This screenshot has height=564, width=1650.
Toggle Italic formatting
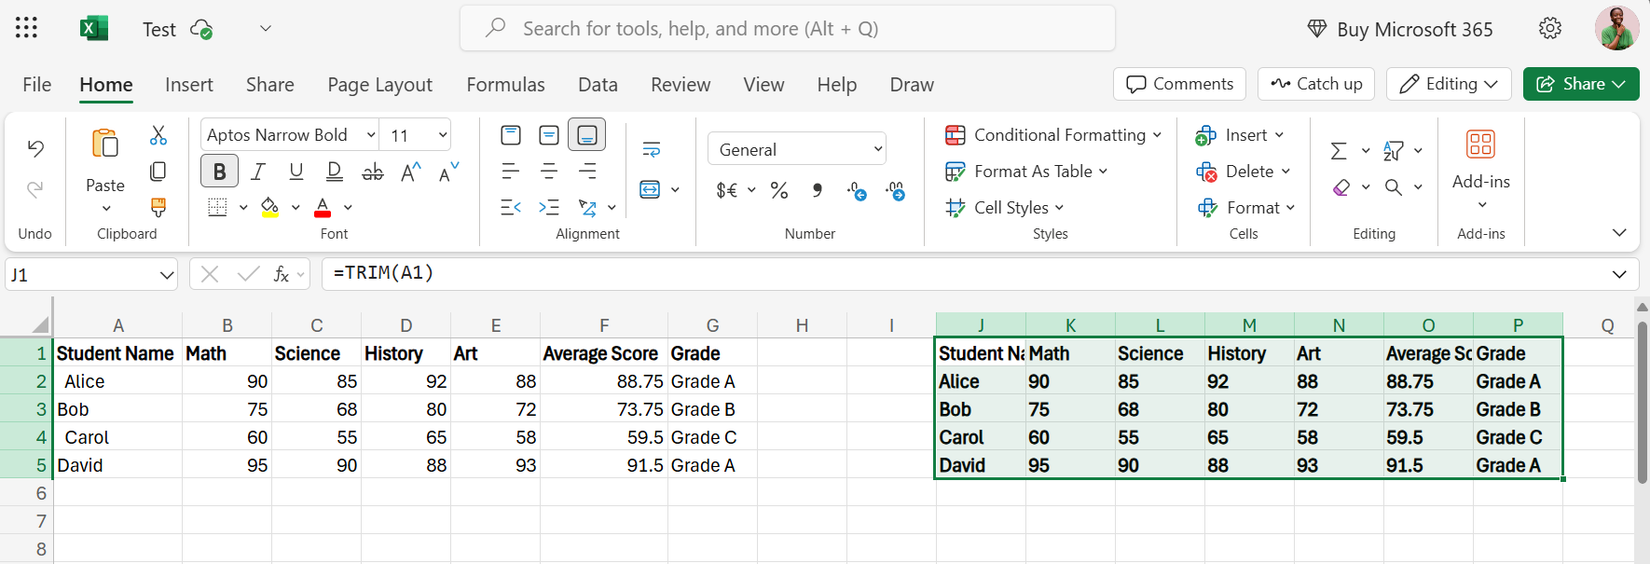(x=258, y=171)
